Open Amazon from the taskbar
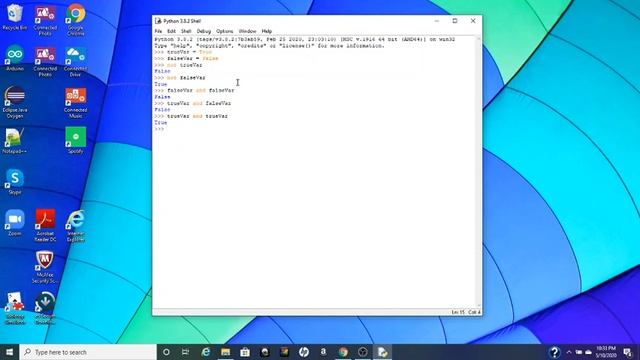This screenshot has height=360, width=640. coord(323,352)
